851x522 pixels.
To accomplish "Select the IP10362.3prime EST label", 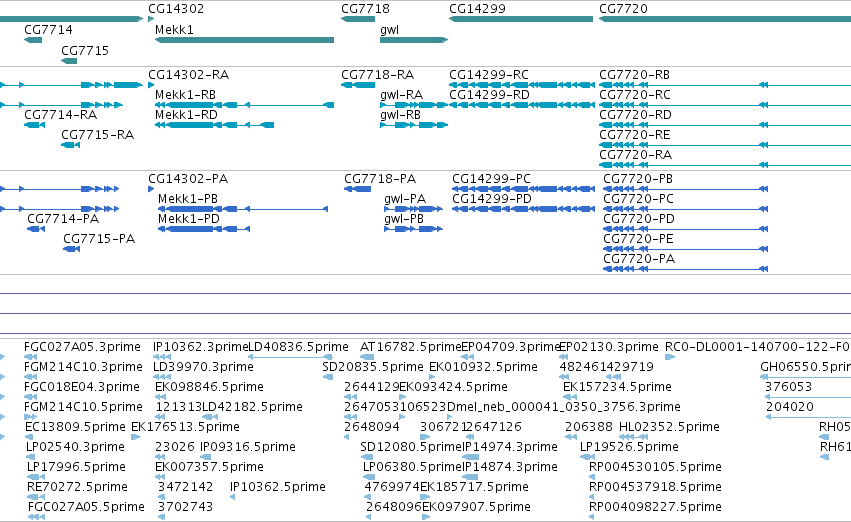I will coord(200,347).
